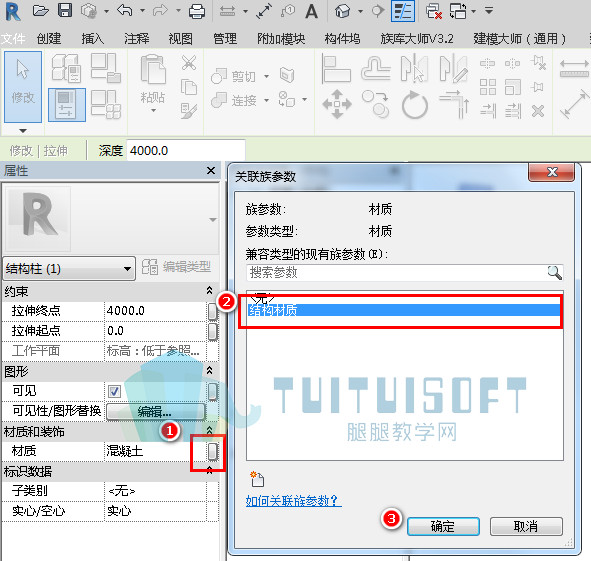Select the Text tool icon (A)

[x=311, y=11]
